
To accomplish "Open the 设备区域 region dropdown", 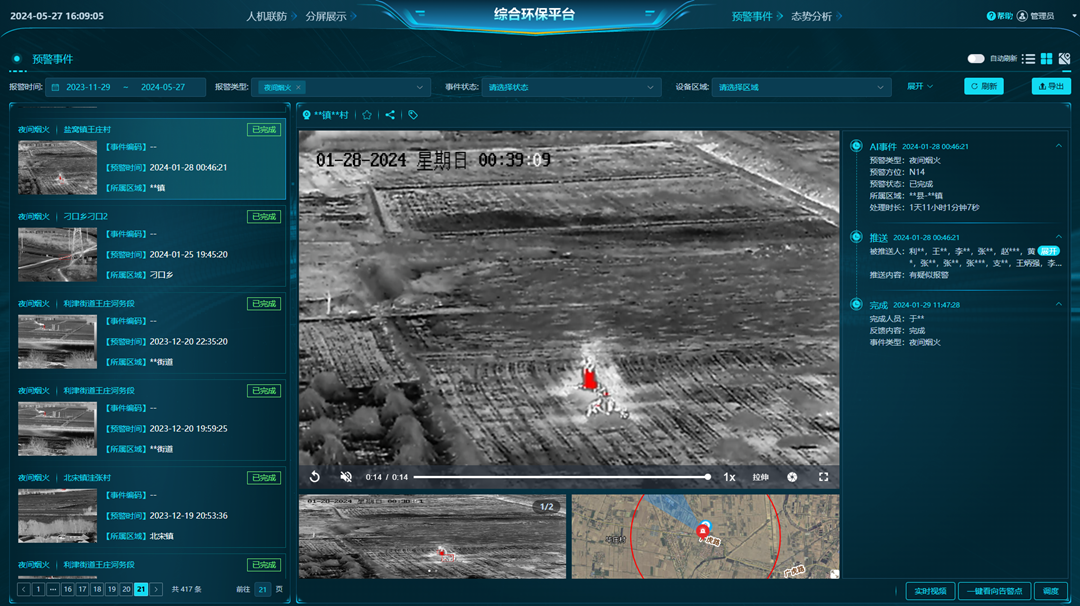I will tap(801, 87).
